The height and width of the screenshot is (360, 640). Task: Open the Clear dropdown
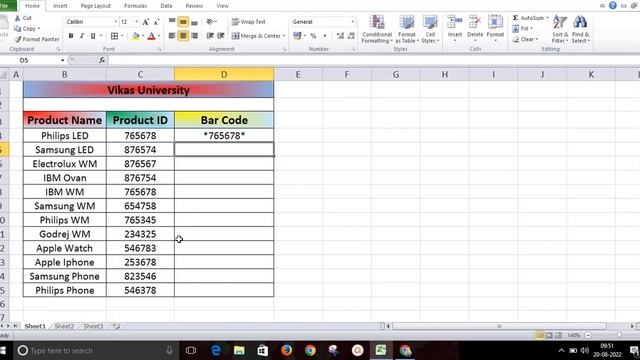tap(525, 39)
